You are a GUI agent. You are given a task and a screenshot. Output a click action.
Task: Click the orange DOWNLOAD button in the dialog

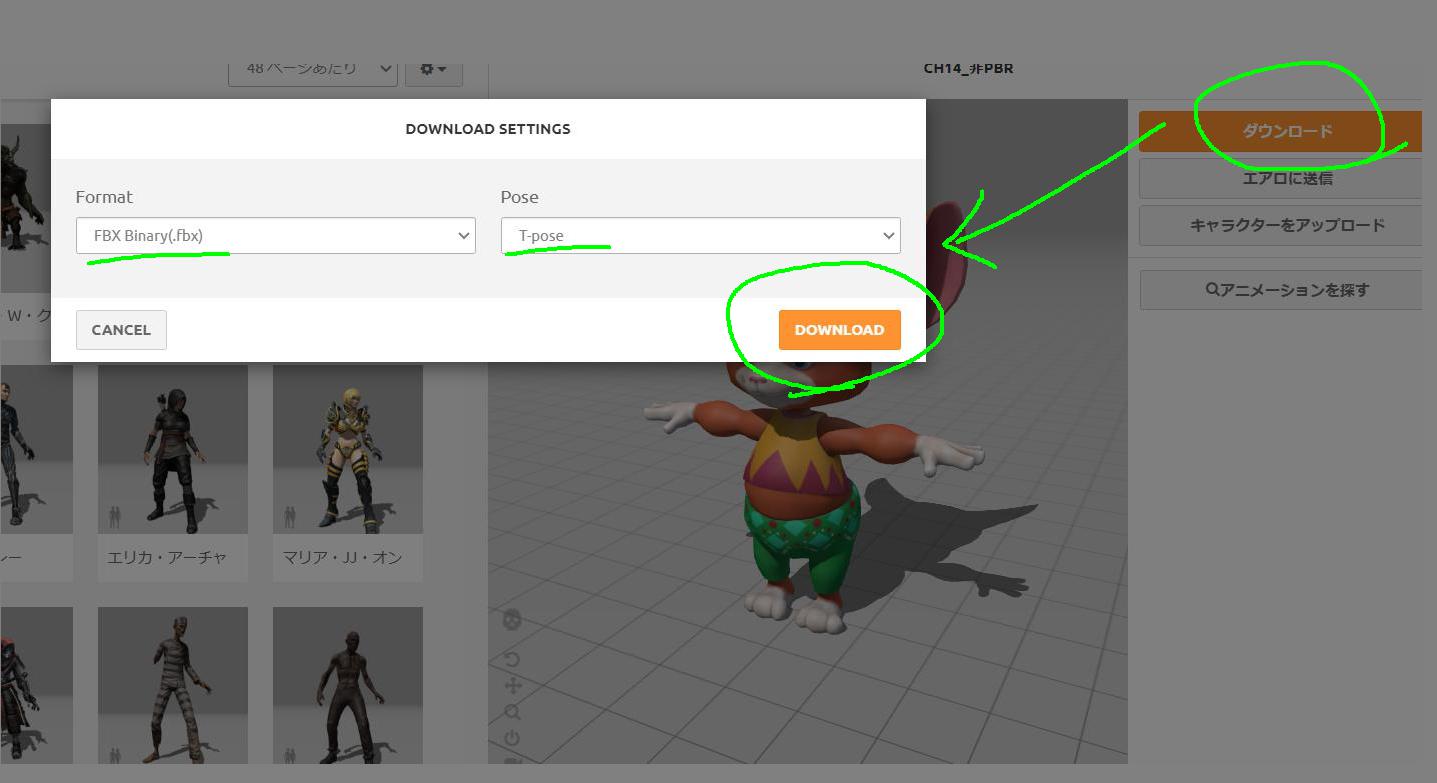click(x=839, y=330)
